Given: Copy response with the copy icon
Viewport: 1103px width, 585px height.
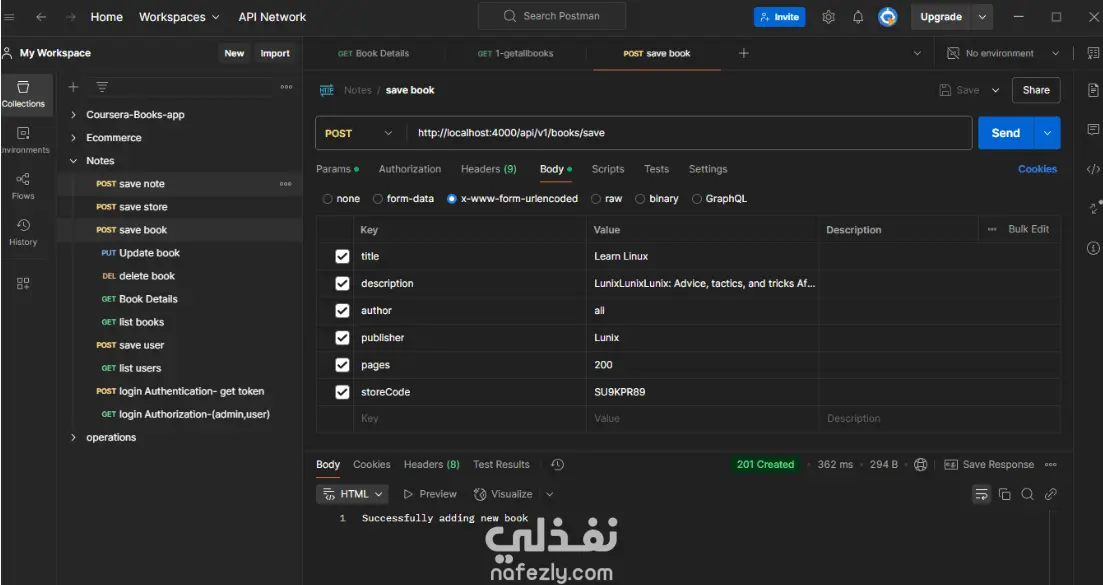Looking at the screenshot, I should 1005,494.
